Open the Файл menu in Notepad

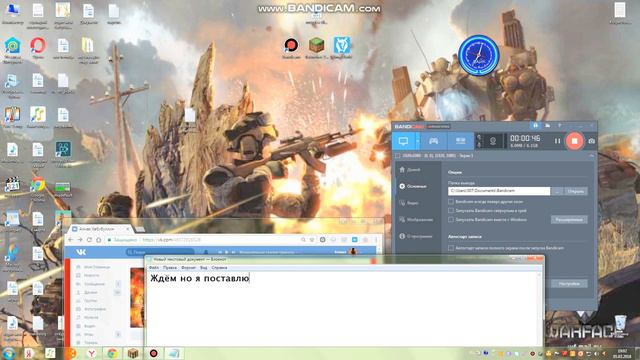pyautogui.click(x=153, y=268)
